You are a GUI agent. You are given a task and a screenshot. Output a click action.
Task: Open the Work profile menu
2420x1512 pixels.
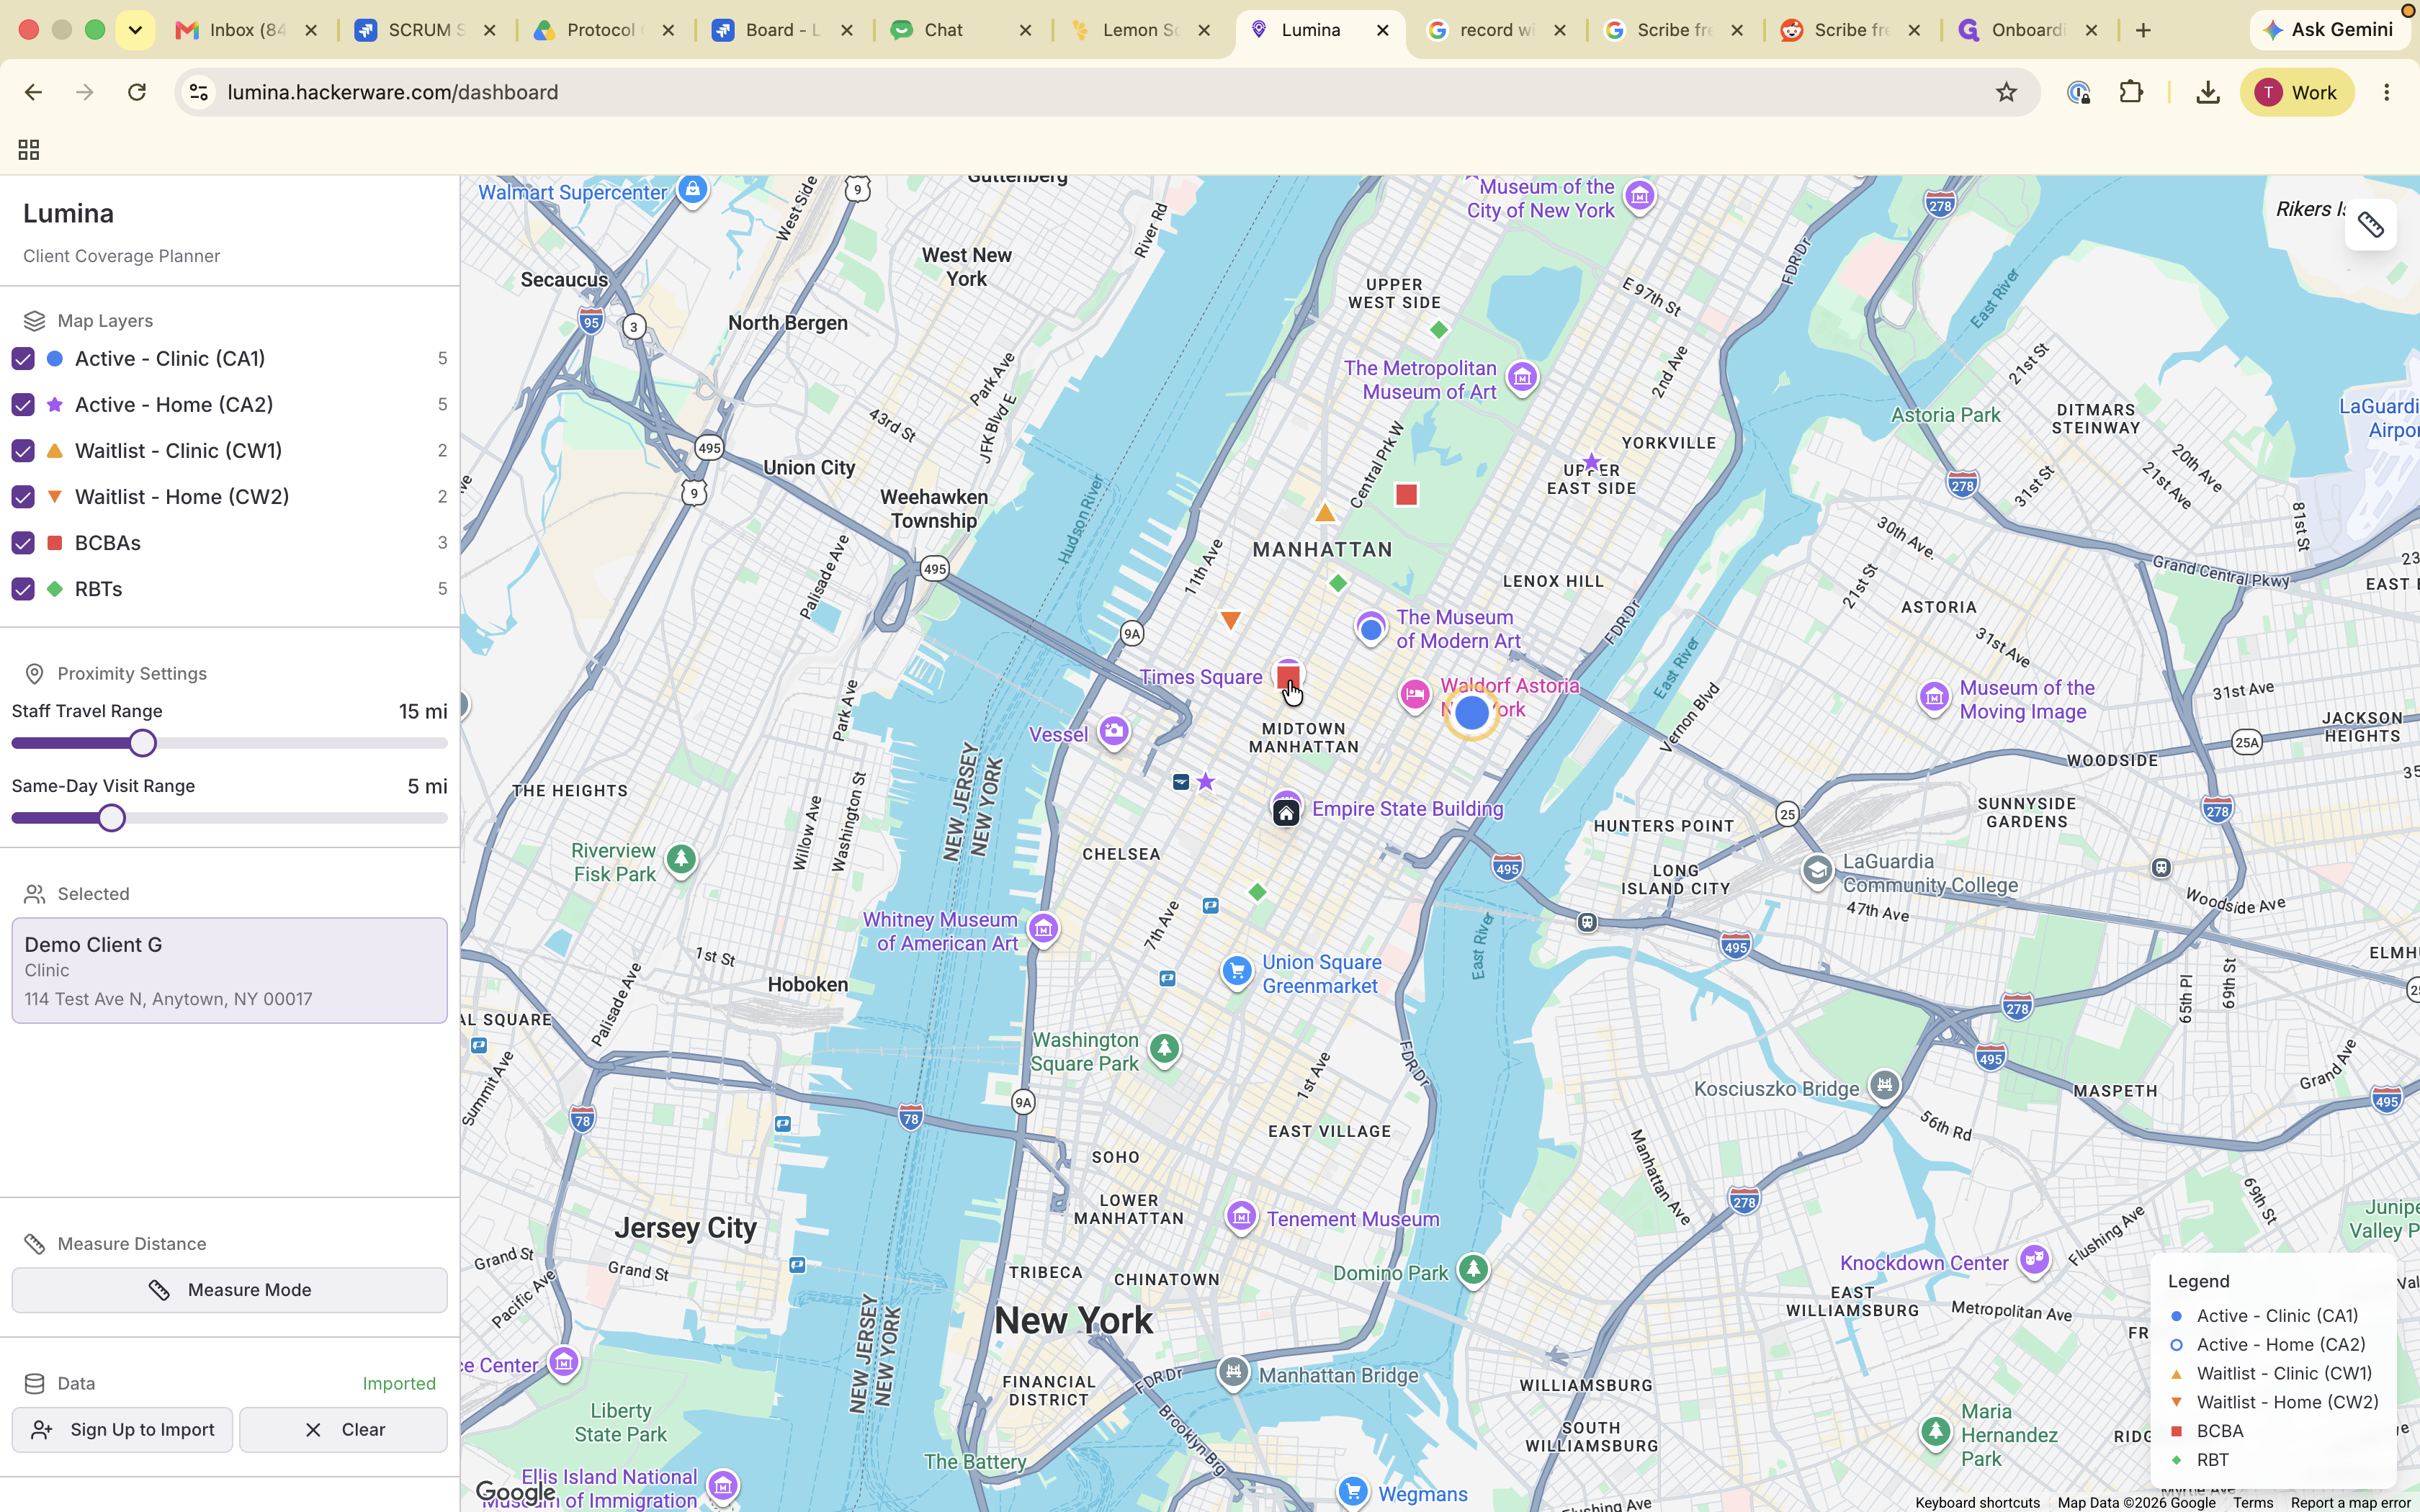pyautogui.click(x=2296, y=92)
